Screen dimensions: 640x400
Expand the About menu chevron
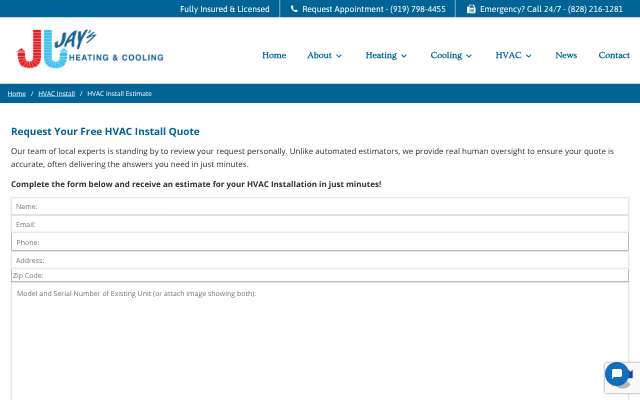[339, 56]
